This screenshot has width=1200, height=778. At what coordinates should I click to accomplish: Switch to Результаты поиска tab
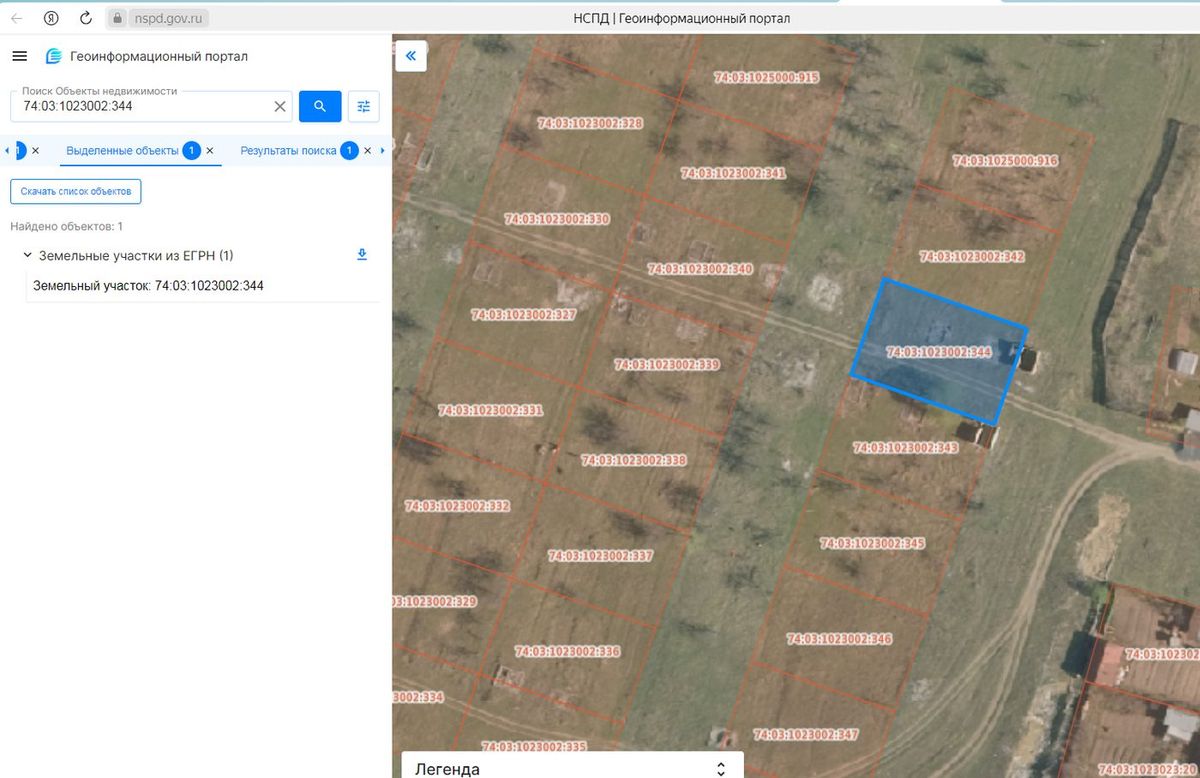288,151
